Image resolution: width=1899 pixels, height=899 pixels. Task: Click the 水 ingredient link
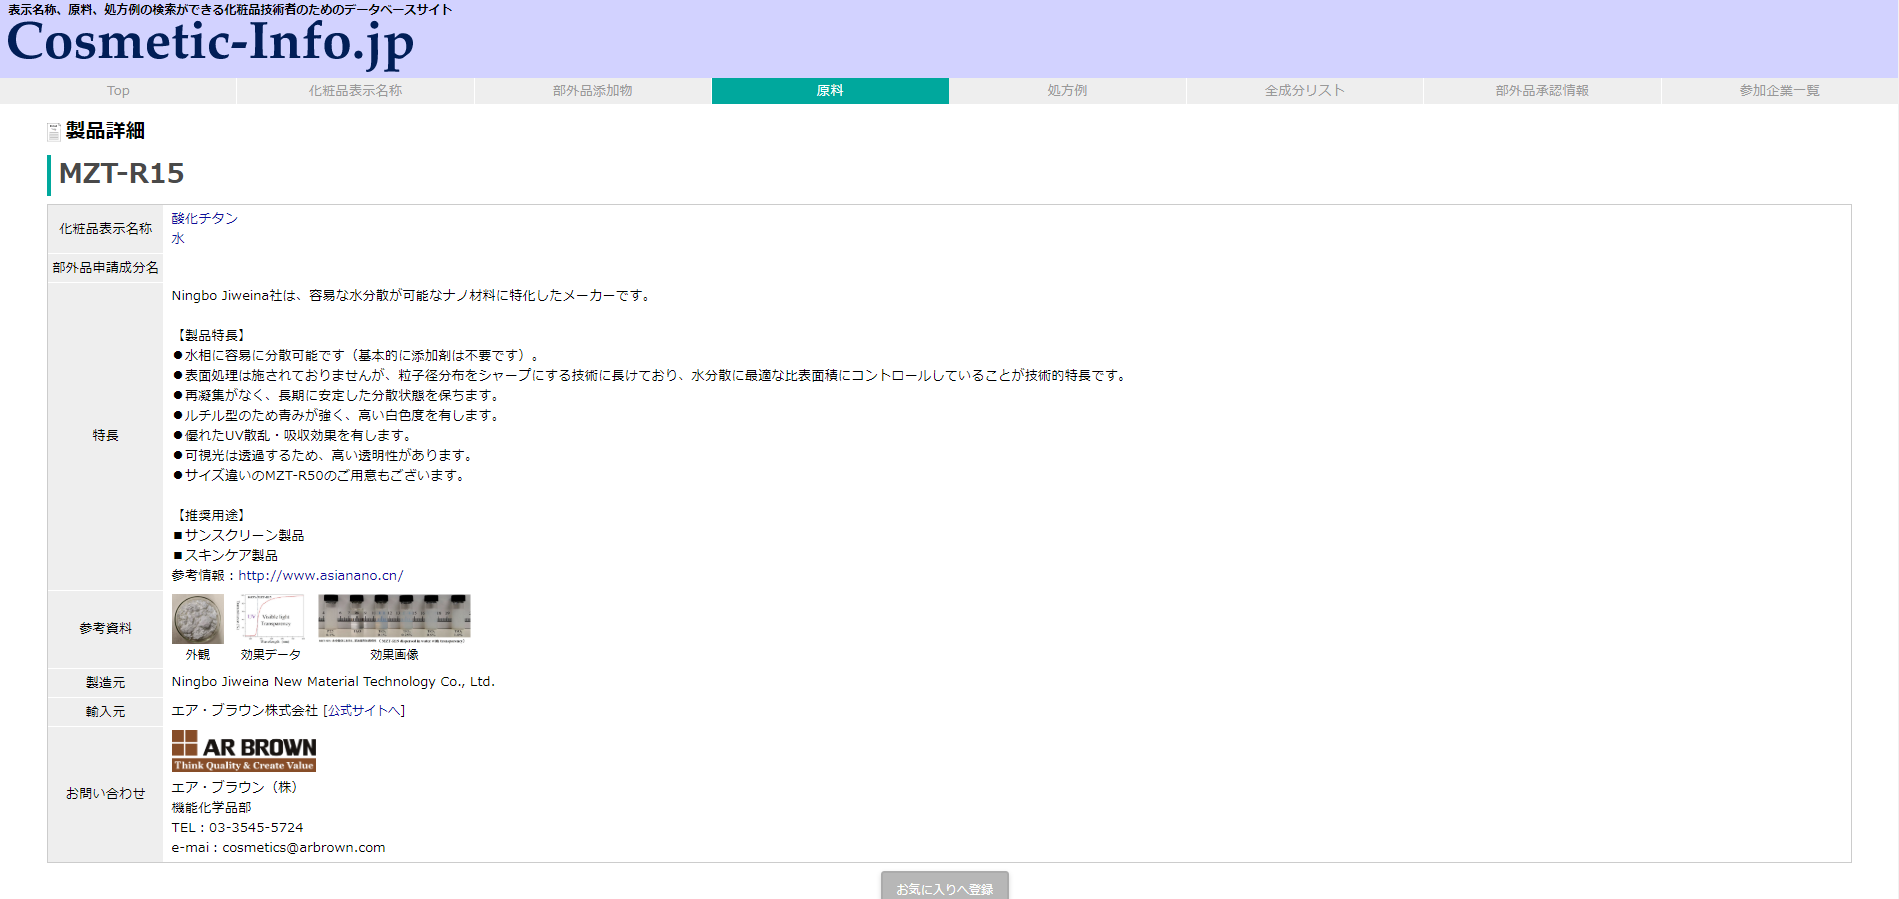click(178, 239)
